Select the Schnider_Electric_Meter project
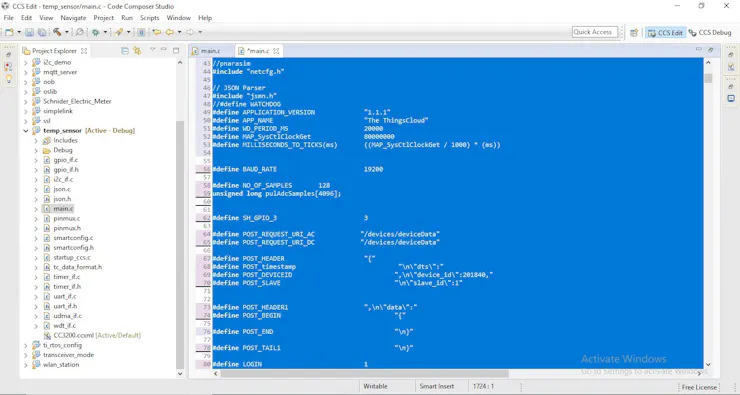740x395 pixels. pyautogui.click(x=77, y=101)
